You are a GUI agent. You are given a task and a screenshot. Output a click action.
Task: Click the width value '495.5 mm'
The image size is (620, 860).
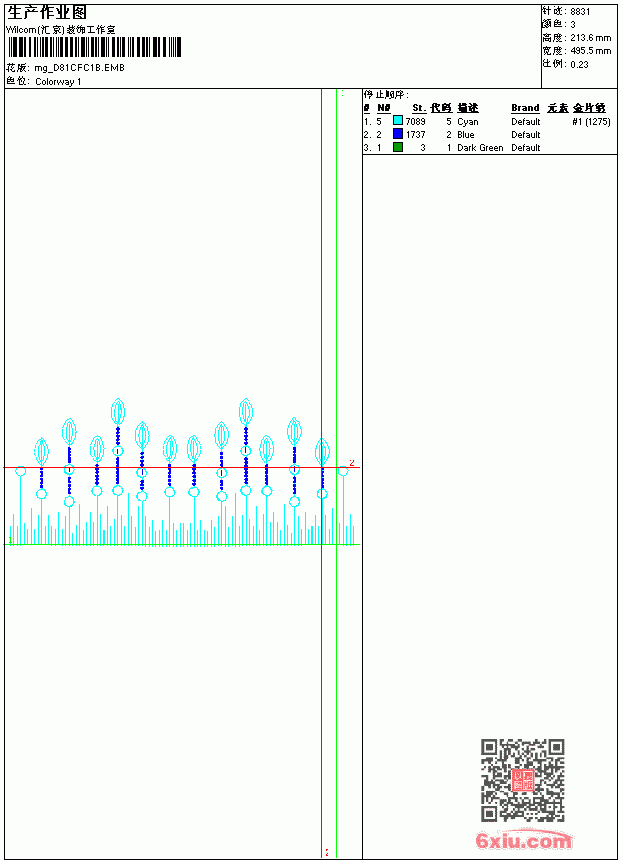[x=590, y=51]
